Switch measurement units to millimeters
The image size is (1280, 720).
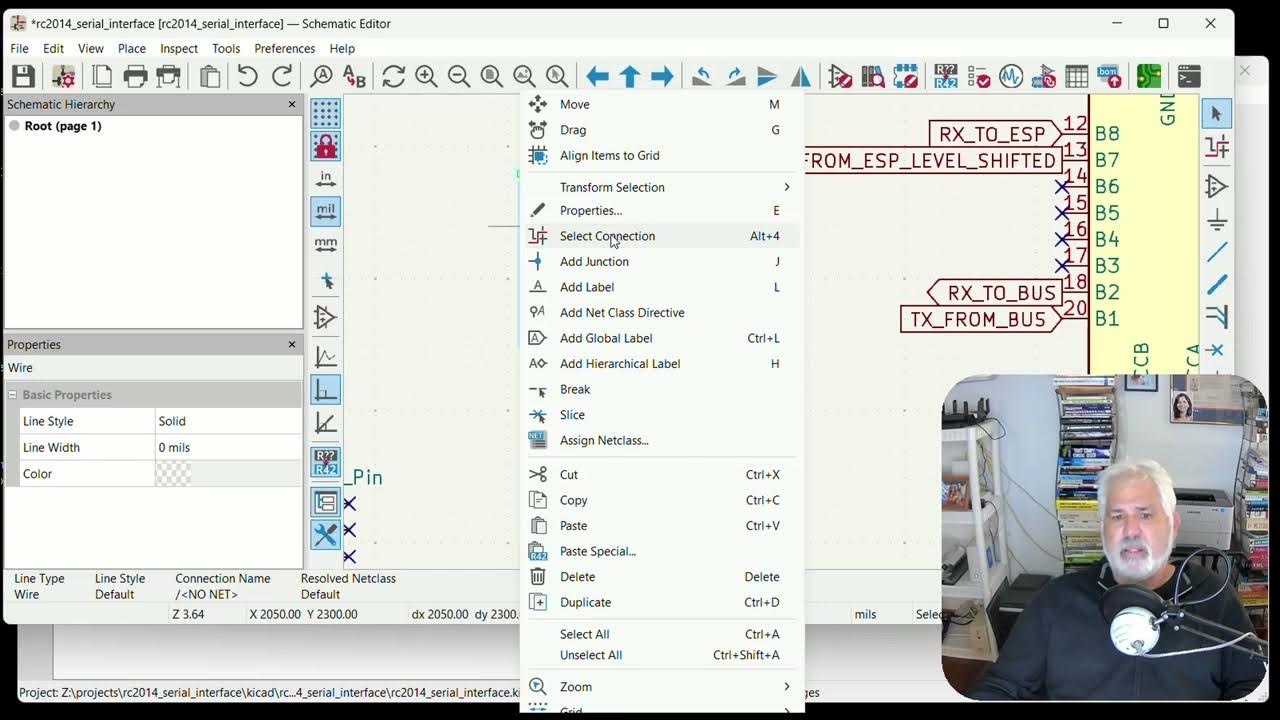point(325,245)
